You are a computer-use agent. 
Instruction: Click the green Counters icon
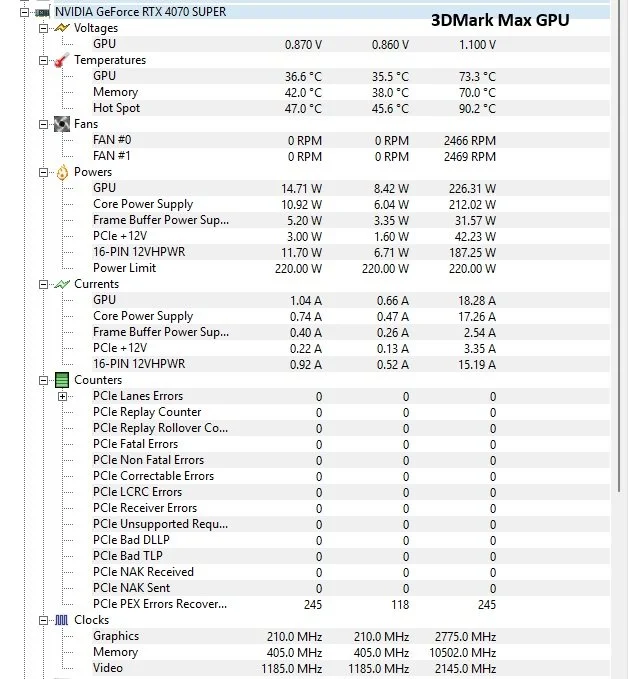(x=62, y=380)
